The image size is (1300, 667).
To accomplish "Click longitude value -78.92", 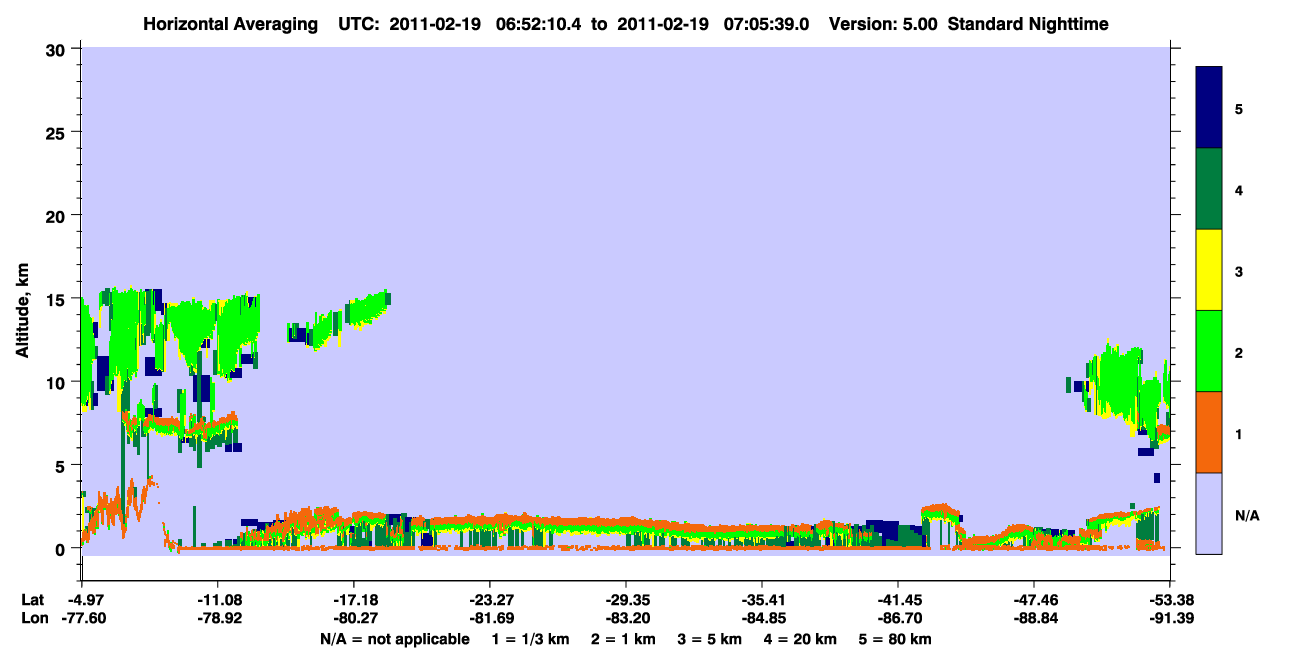I will pos(217,618).
